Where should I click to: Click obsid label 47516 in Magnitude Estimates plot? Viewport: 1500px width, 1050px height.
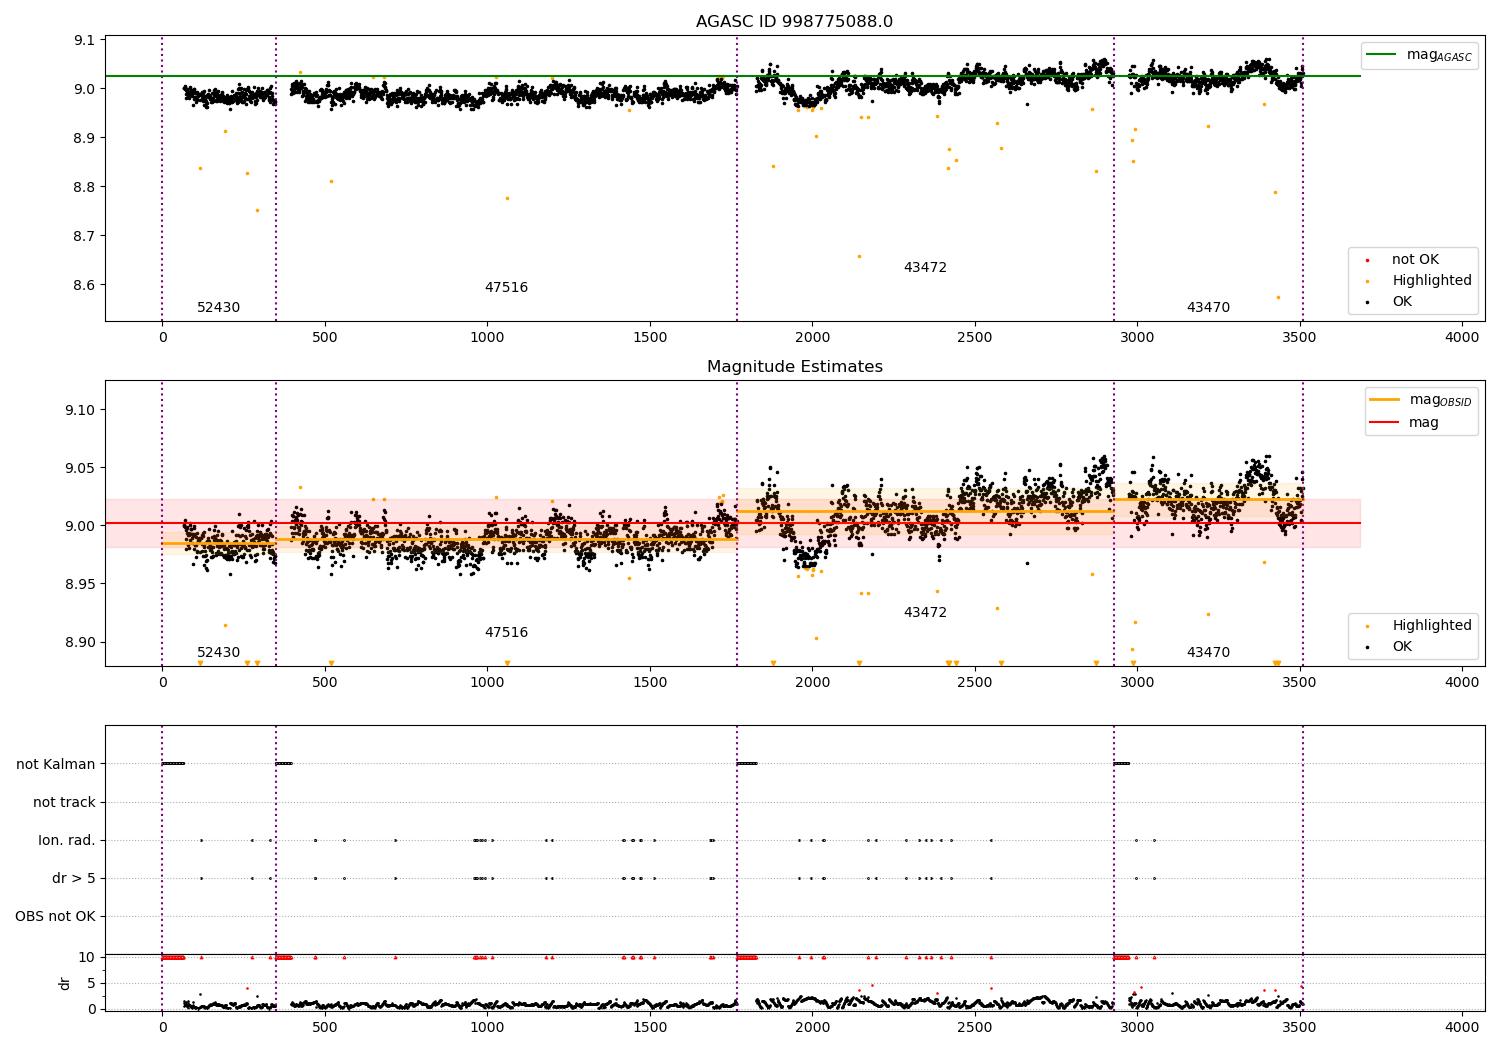click(506, 633)
